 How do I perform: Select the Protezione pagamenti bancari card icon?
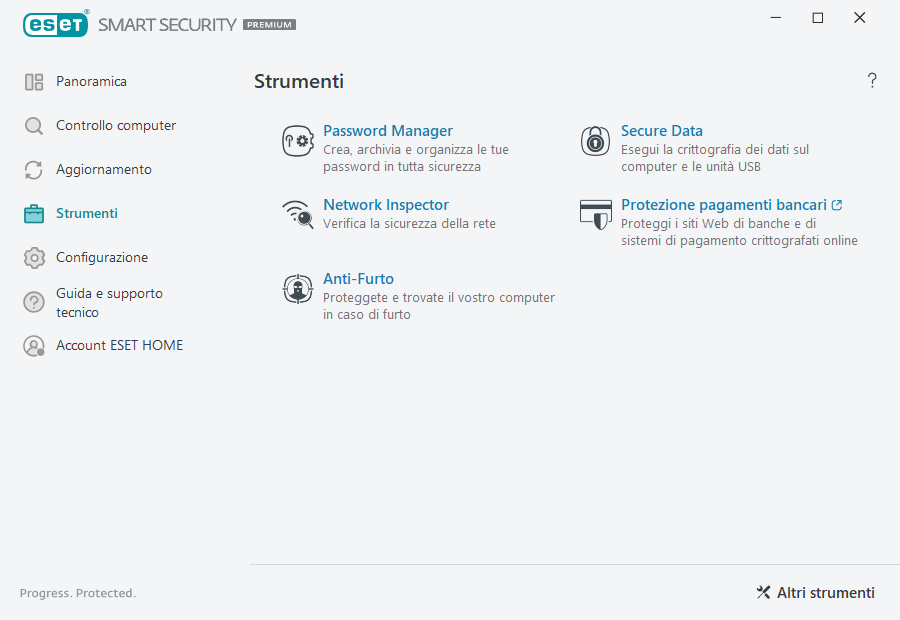point(595,214)
